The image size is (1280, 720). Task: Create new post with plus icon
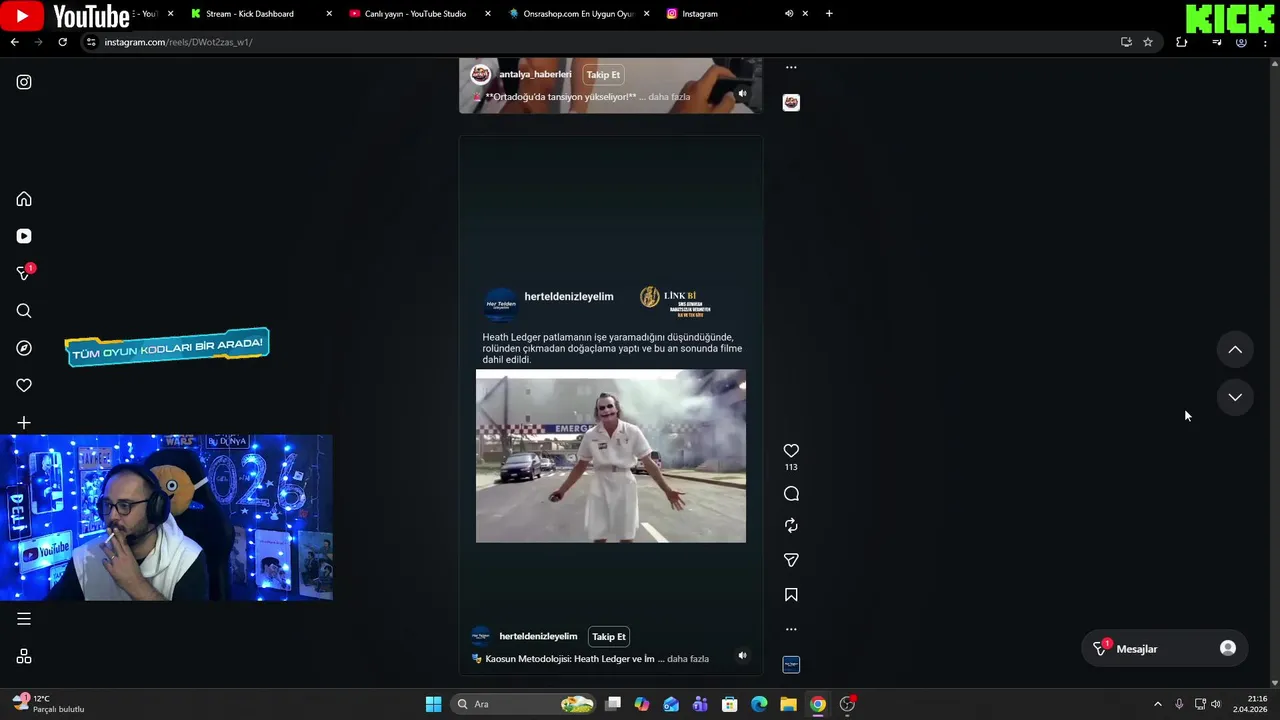tap(24, 423)
